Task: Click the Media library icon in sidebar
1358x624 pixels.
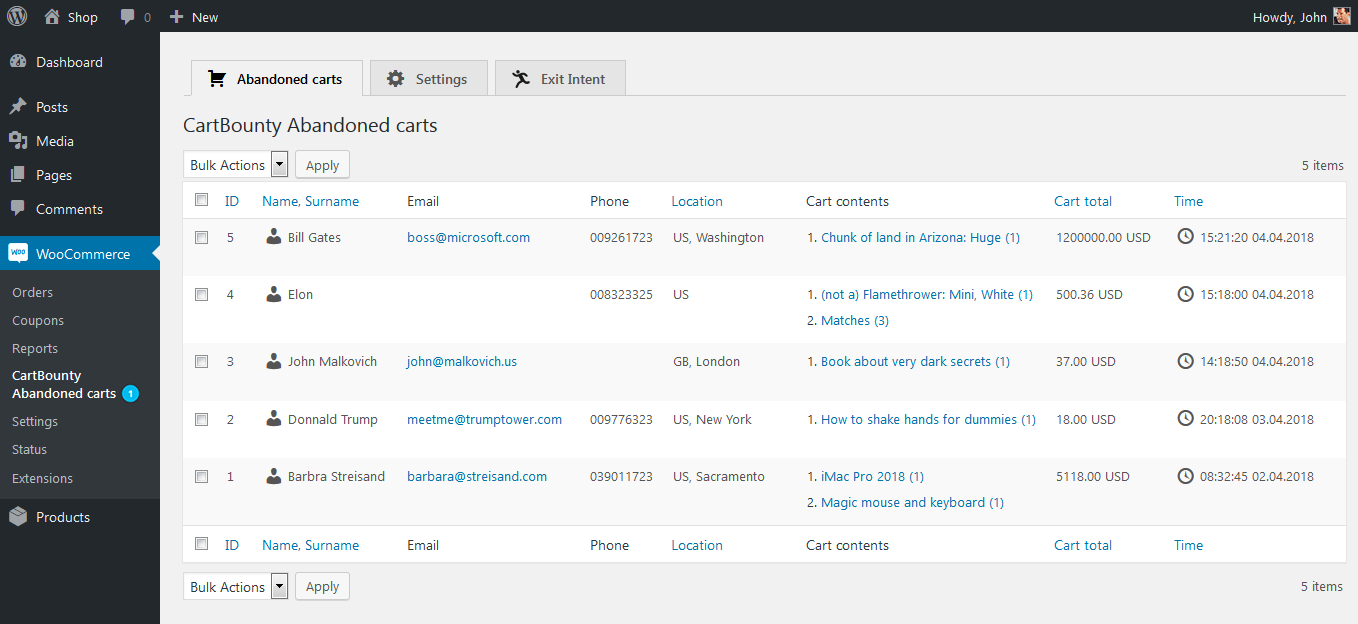Action: click(18, 141)
